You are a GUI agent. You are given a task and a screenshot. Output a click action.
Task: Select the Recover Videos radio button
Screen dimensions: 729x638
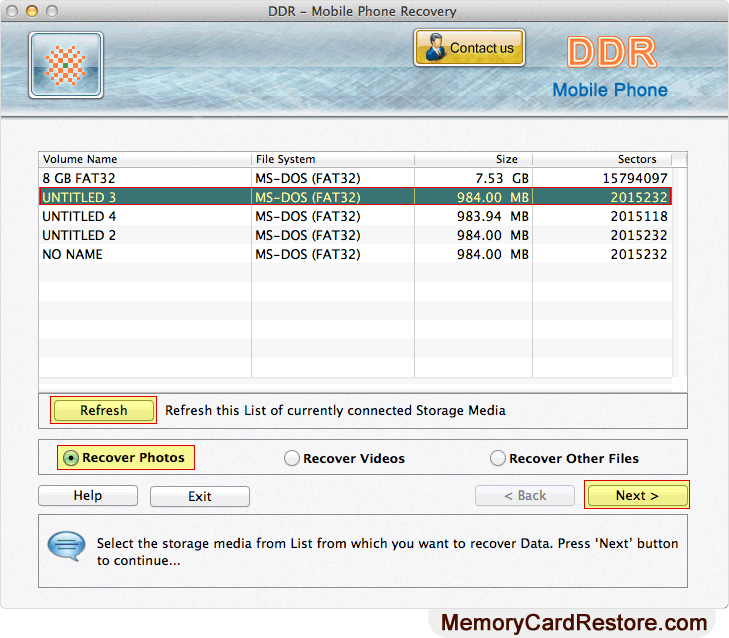click(x=292, y=458)
